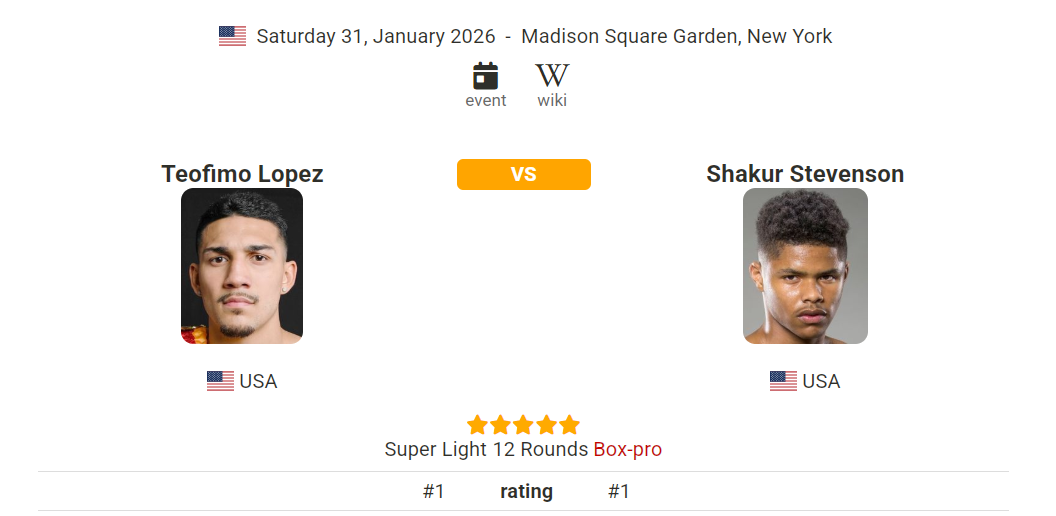Click the 'Super Light 12 Rounds' text
This screenshot has width=1056, height=516.
pyautogui.click(x=486, y=449)
